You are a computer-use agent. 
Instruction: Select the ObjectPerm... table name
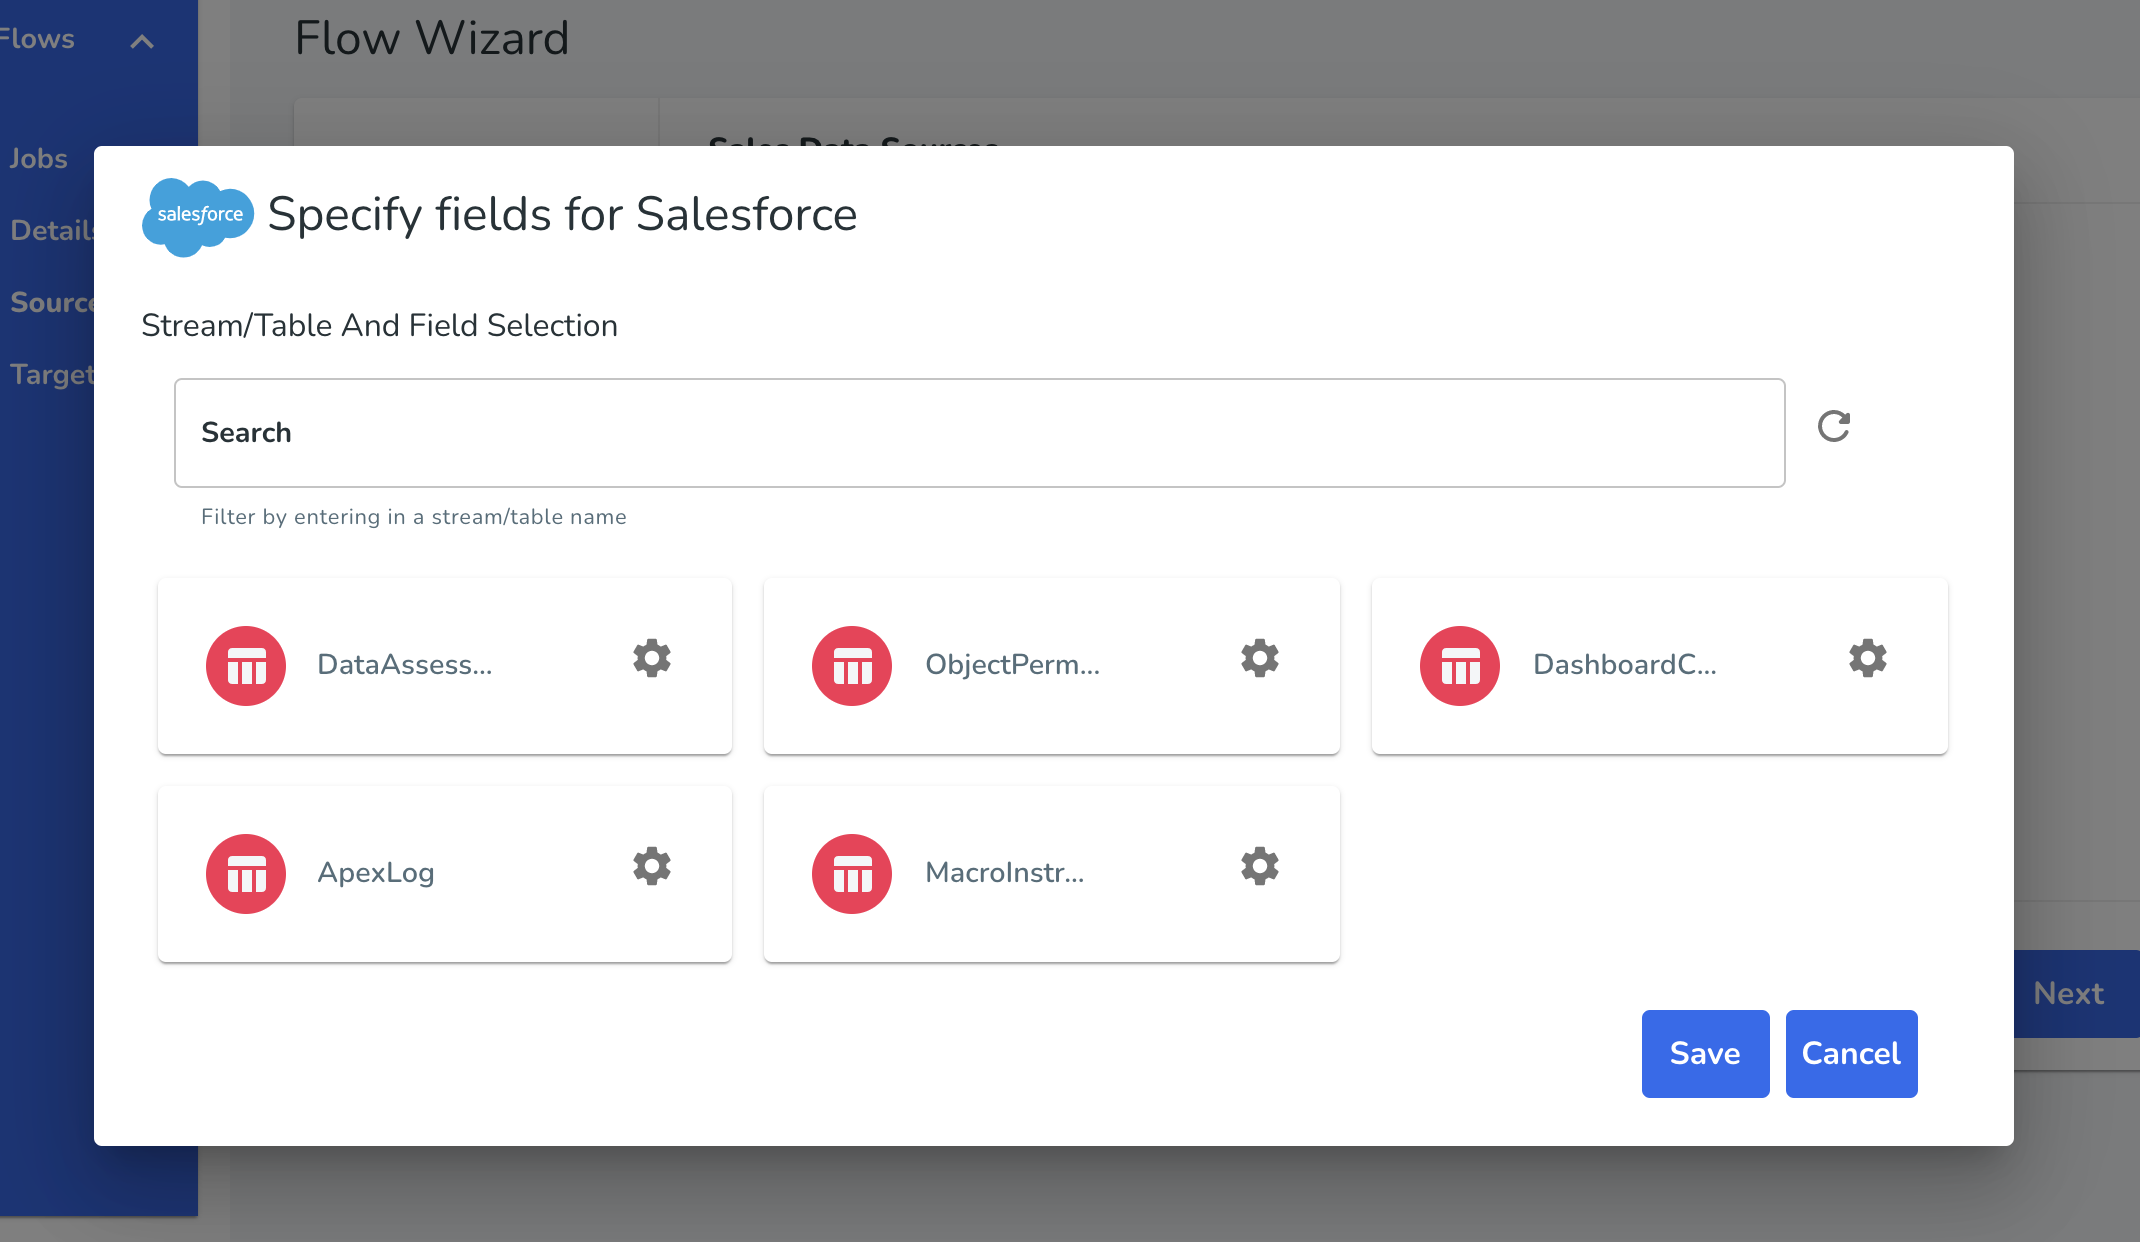click(1012, 665)
